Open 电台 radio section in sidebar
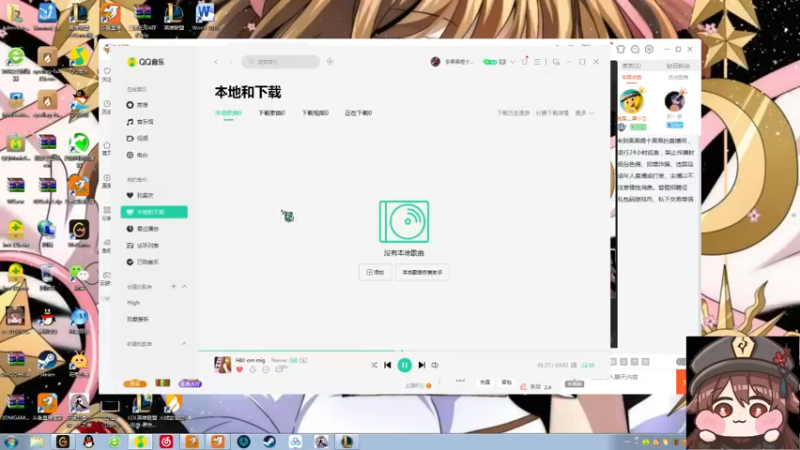 pyautogui.click(x=137, y=155)
